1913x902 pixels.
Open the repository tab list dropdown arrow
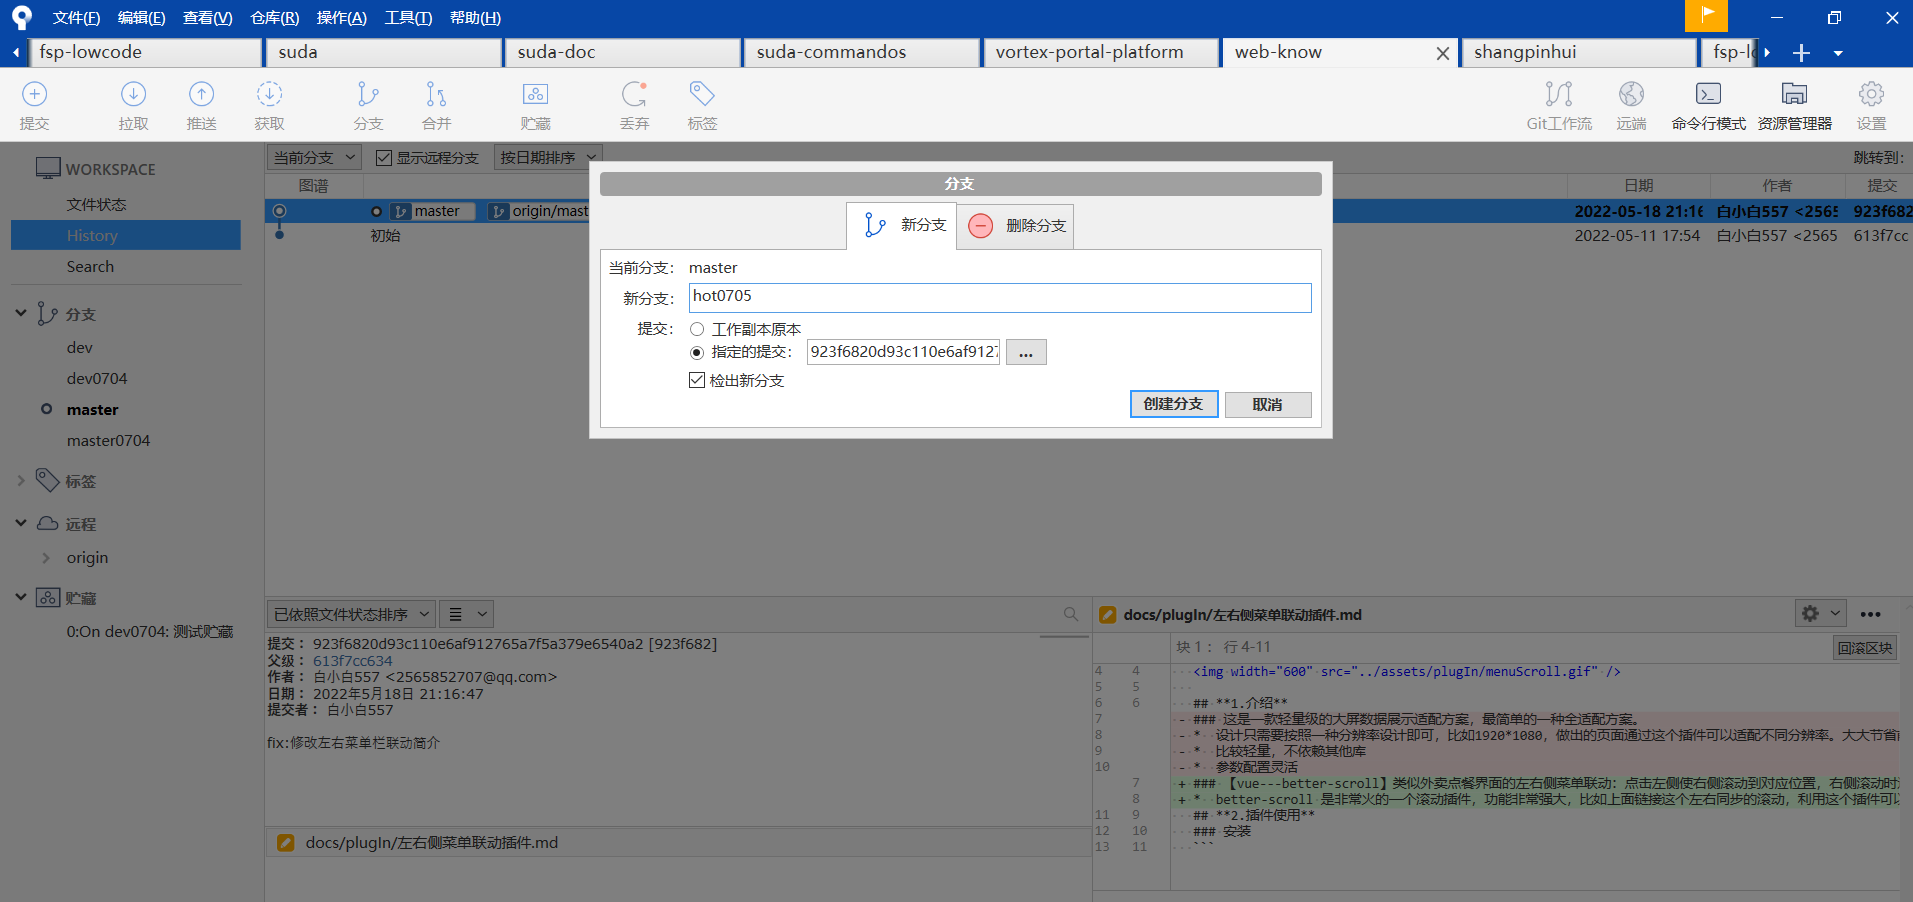click(1838, 53)
